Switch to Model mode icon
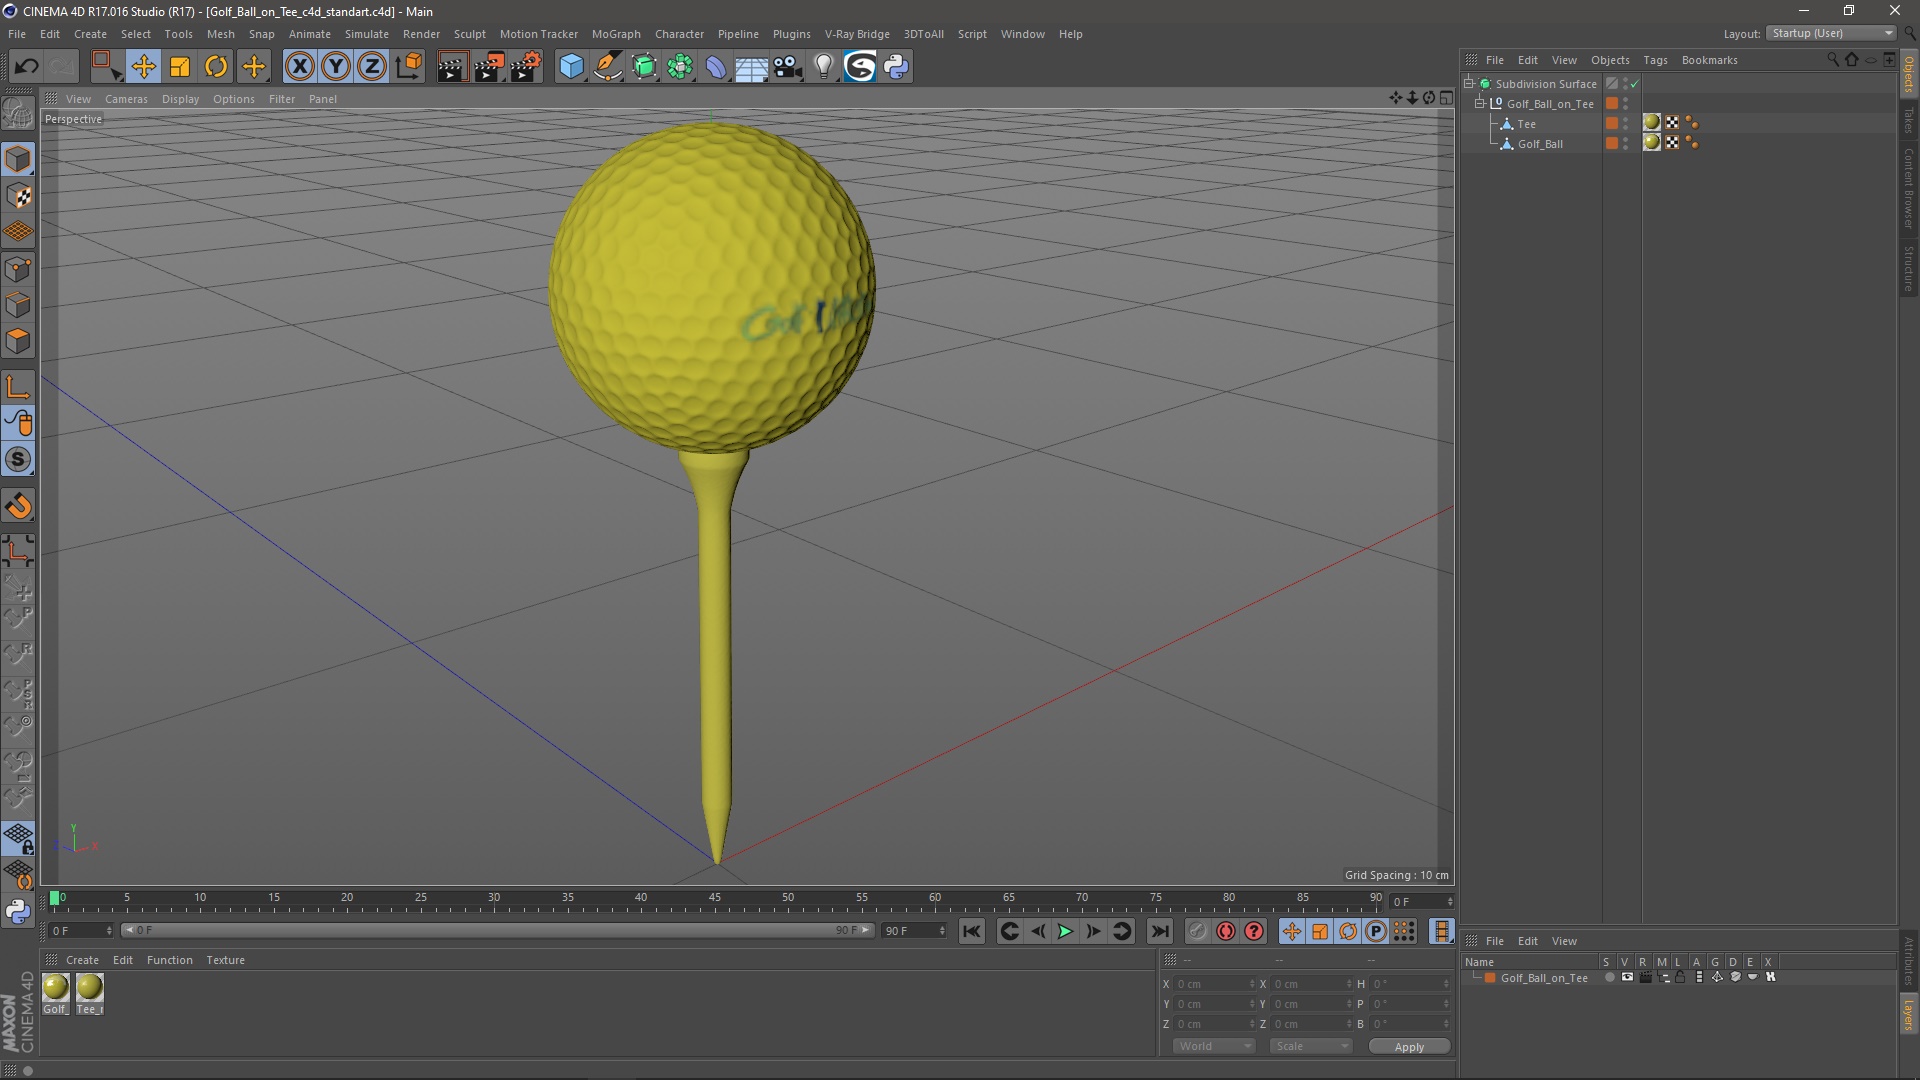 (x=18, y=160)
